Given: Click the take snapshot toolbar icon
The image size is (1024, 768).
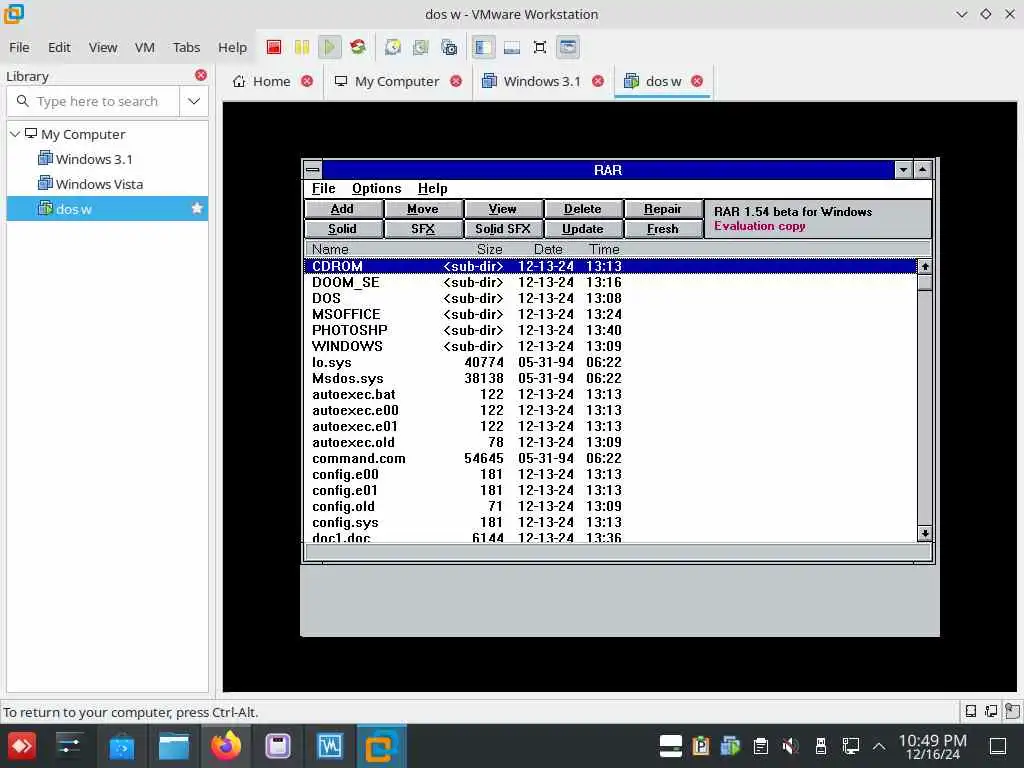Looking at the screenshot, I should [x=392, y=47].
